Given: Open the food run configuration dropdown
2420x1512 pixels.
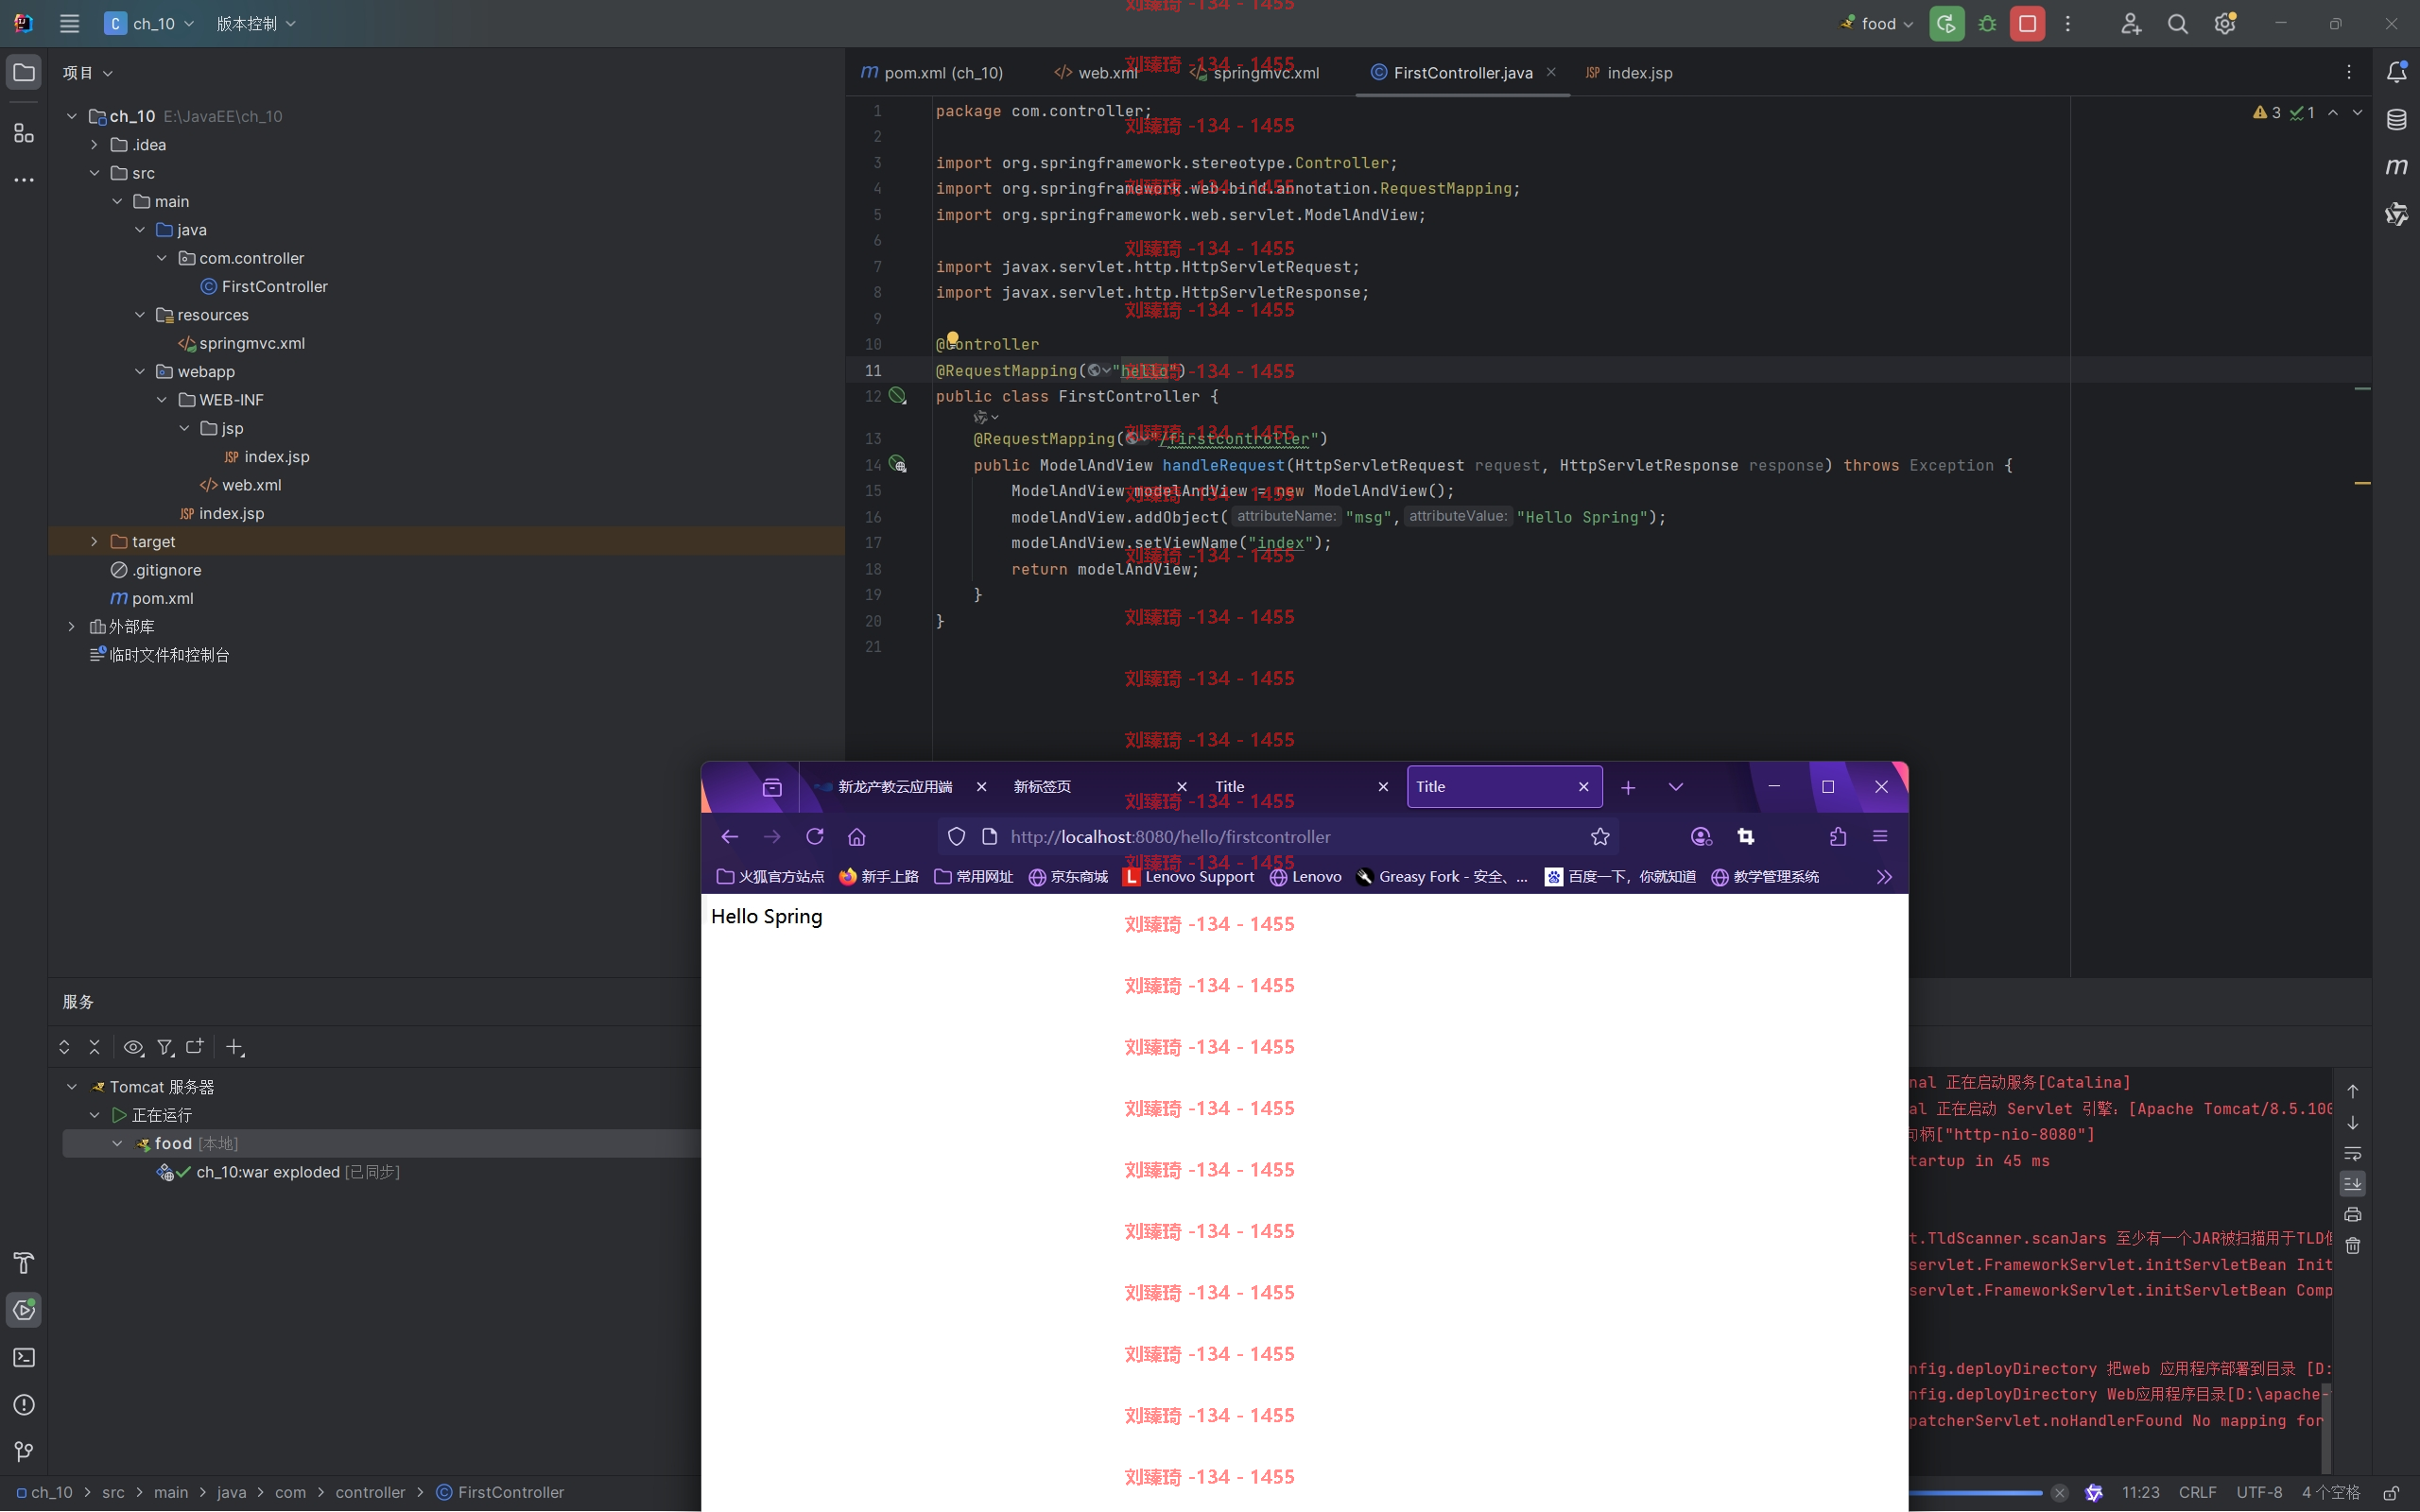Looking at the screenshot, I should (x=1877, y=23).
